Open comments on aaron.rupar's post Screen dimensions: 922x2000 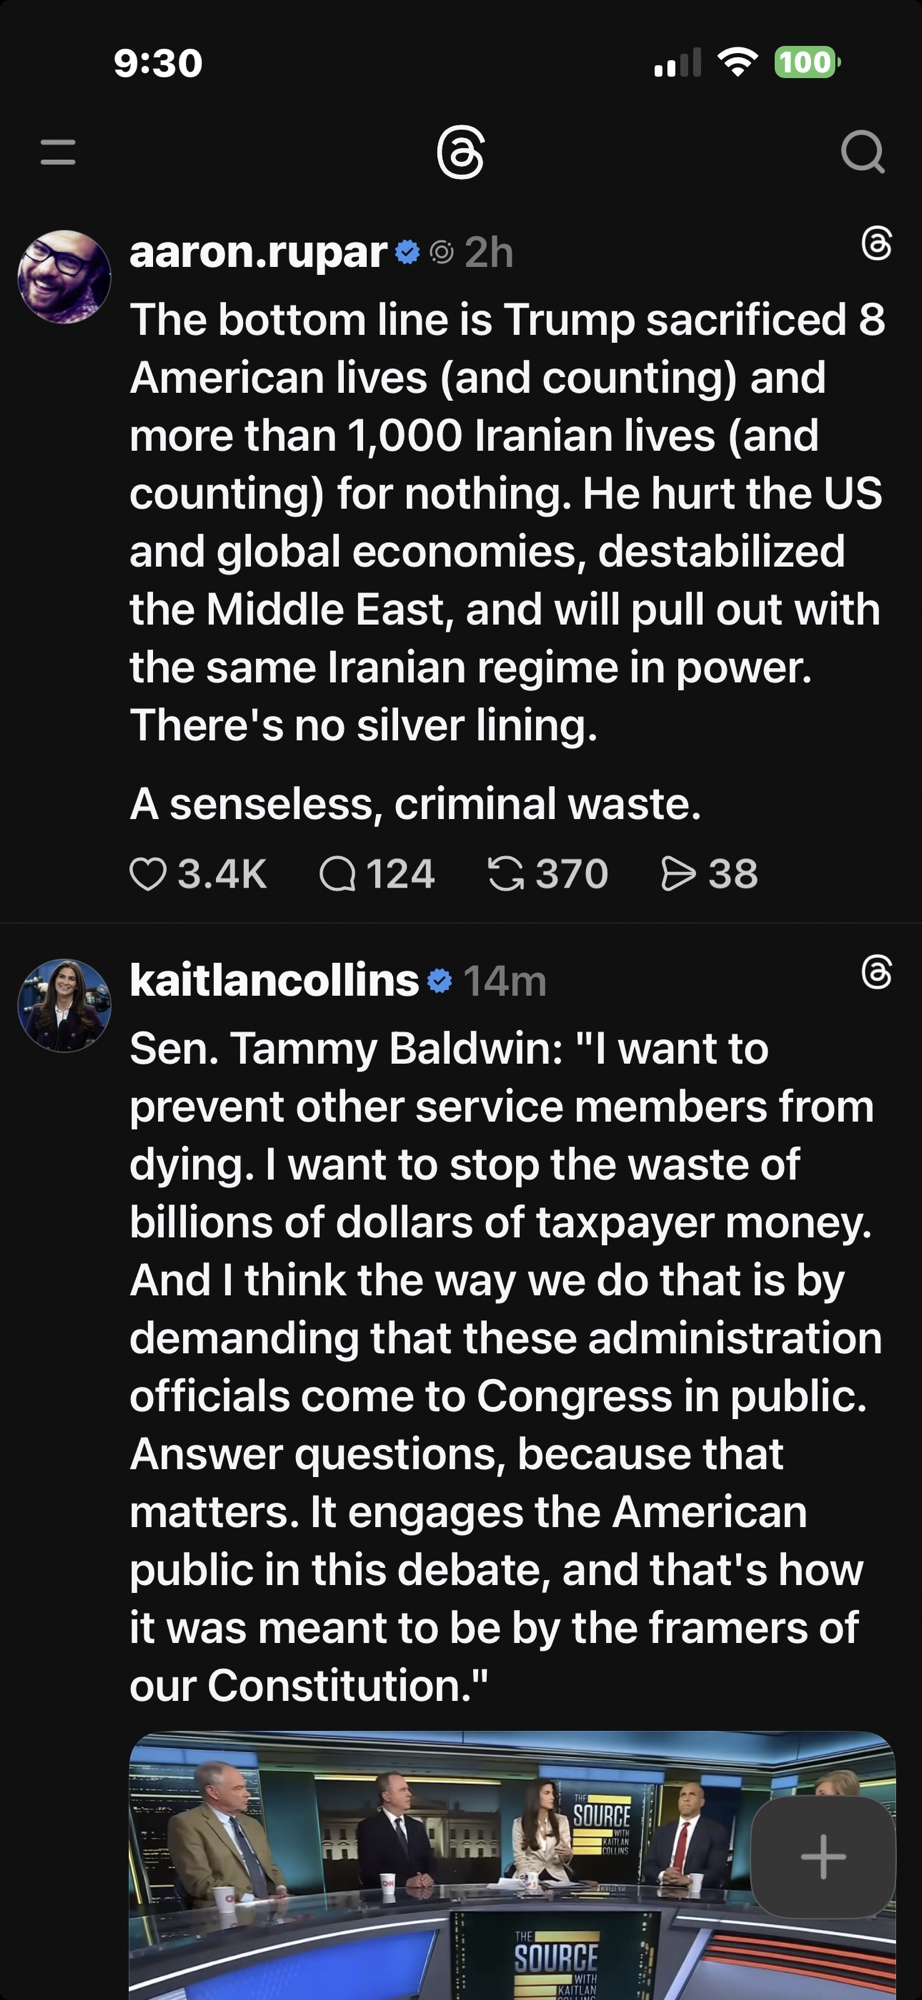point(338,875)
